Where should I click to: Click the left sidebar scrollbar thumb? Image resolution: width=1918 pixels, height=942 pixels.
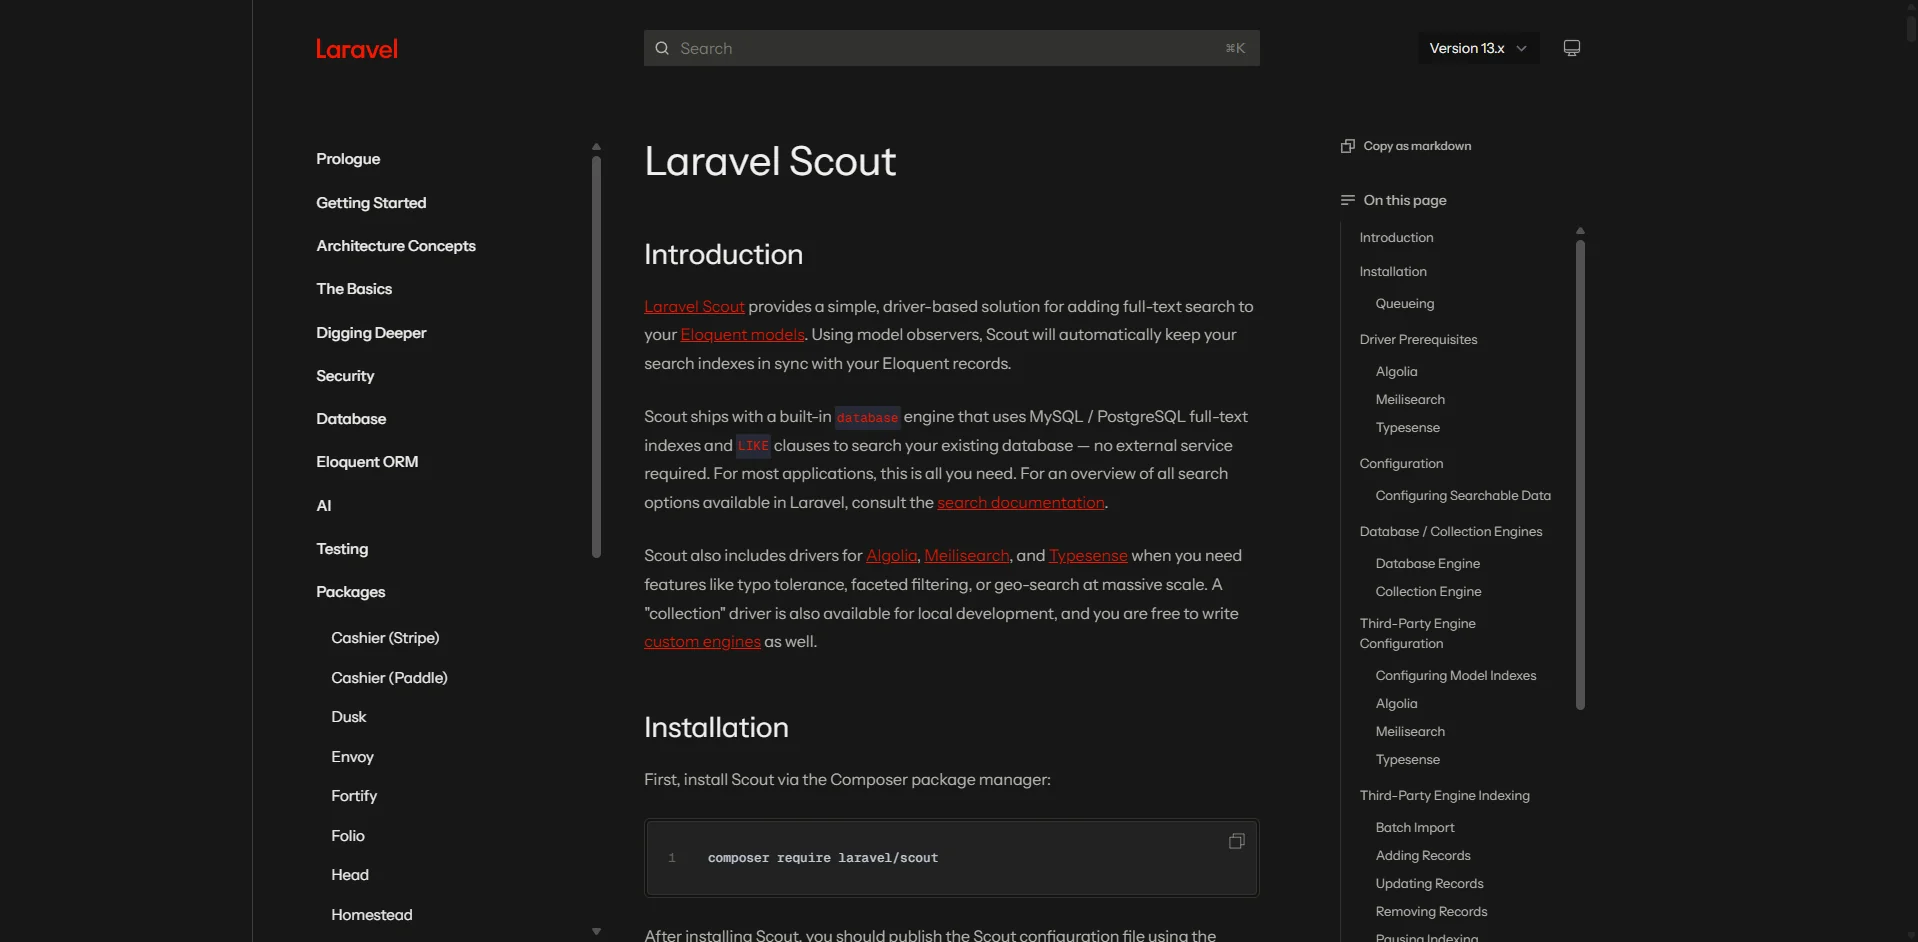click(596, 355)
